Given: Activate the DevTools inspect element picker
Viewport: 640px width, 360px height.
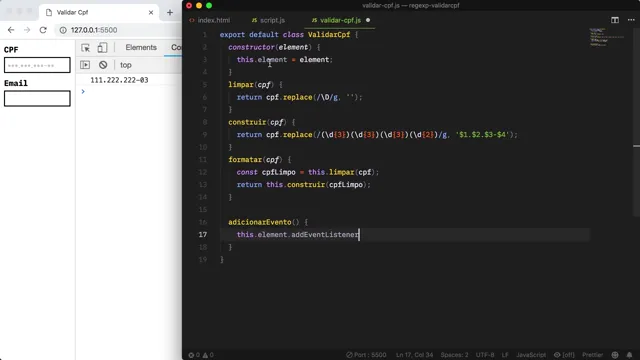Looking at the screenshot, I should [x=85, y=48].
